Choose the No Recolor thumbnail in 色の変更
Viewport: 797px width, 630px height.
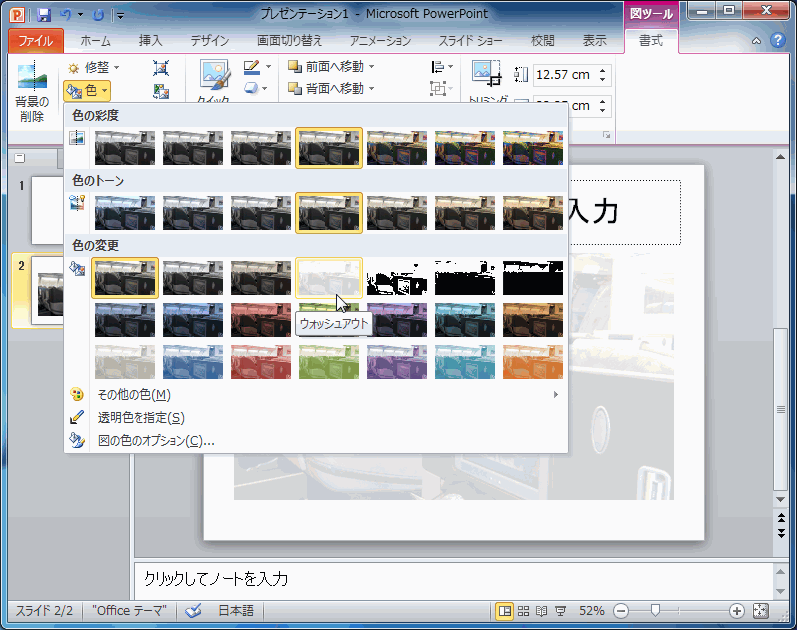(125, 278)
